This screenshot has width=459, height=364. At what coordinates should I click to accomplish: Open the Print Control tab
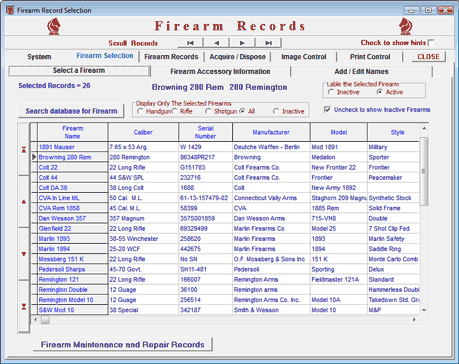[370, 57]
